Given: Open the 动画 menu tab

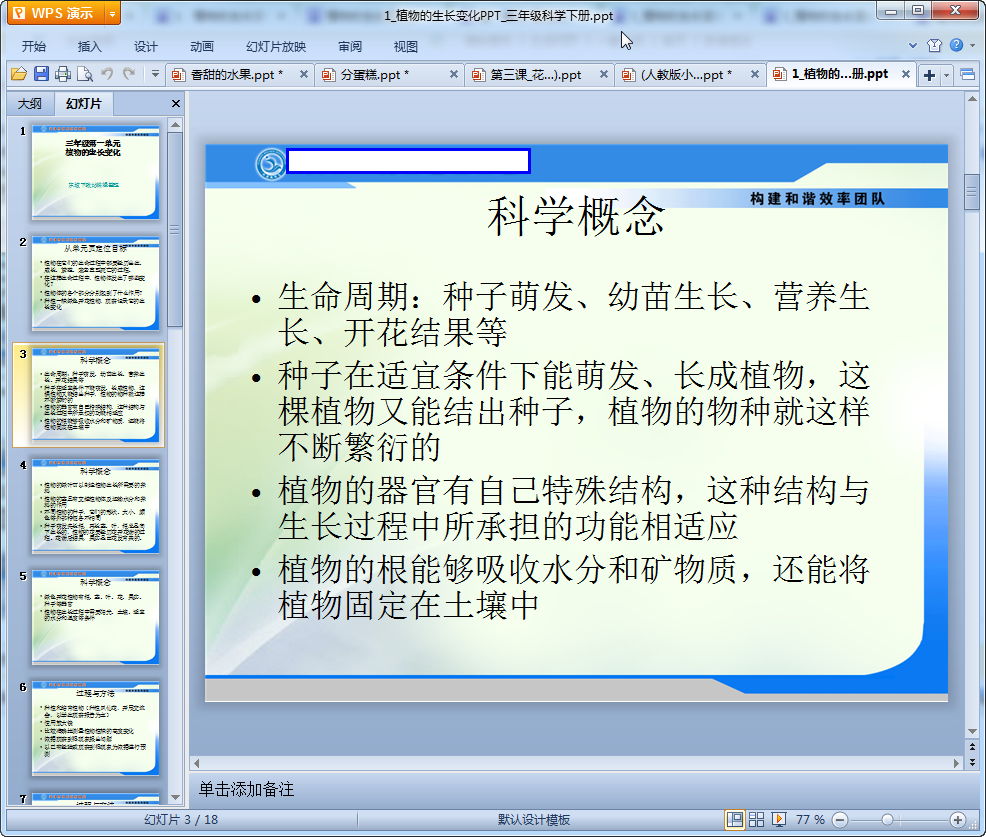Looking at the screenshot, I should coord(202,47).
